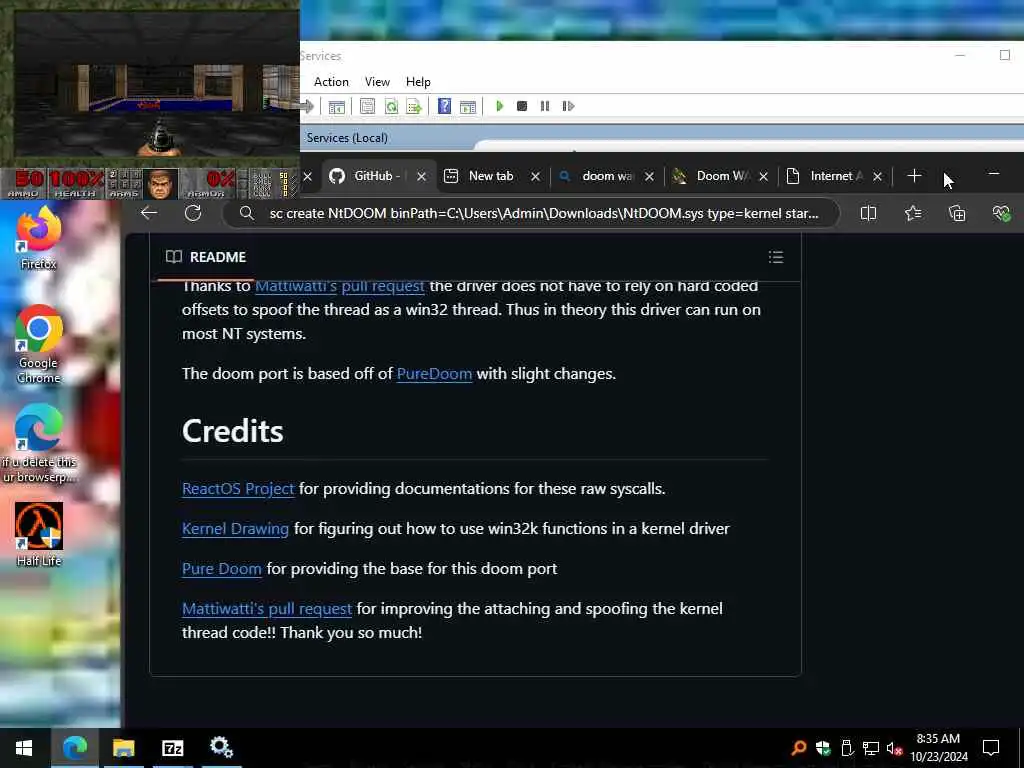
Task: Select Services (Local) header
Action: 347,138
